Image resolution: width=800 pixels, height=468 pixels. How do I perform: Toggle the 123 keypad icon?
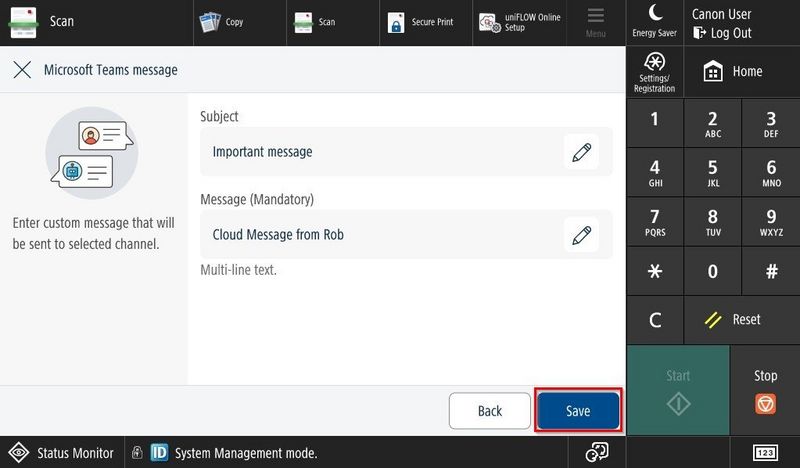click(x=764, y=453)
